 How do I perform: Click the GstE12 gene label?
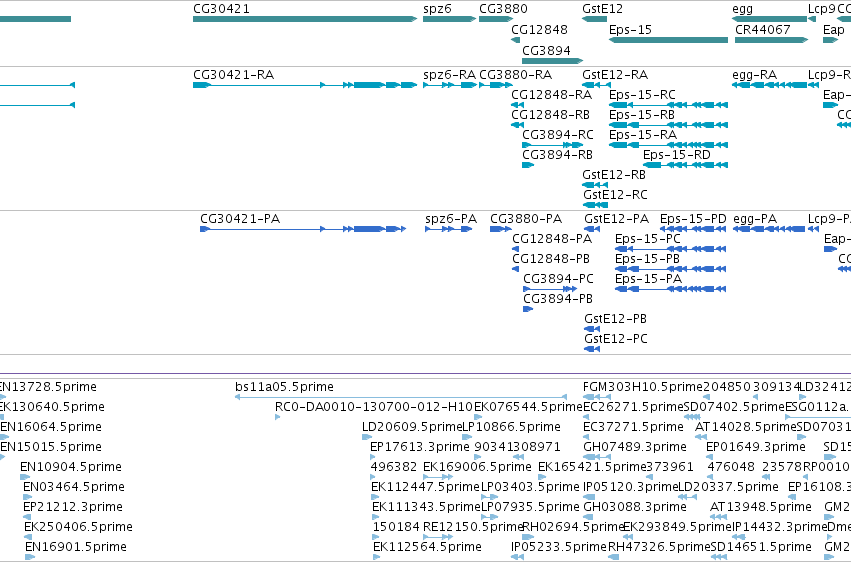pyautogui.click(x=602, y=9)
